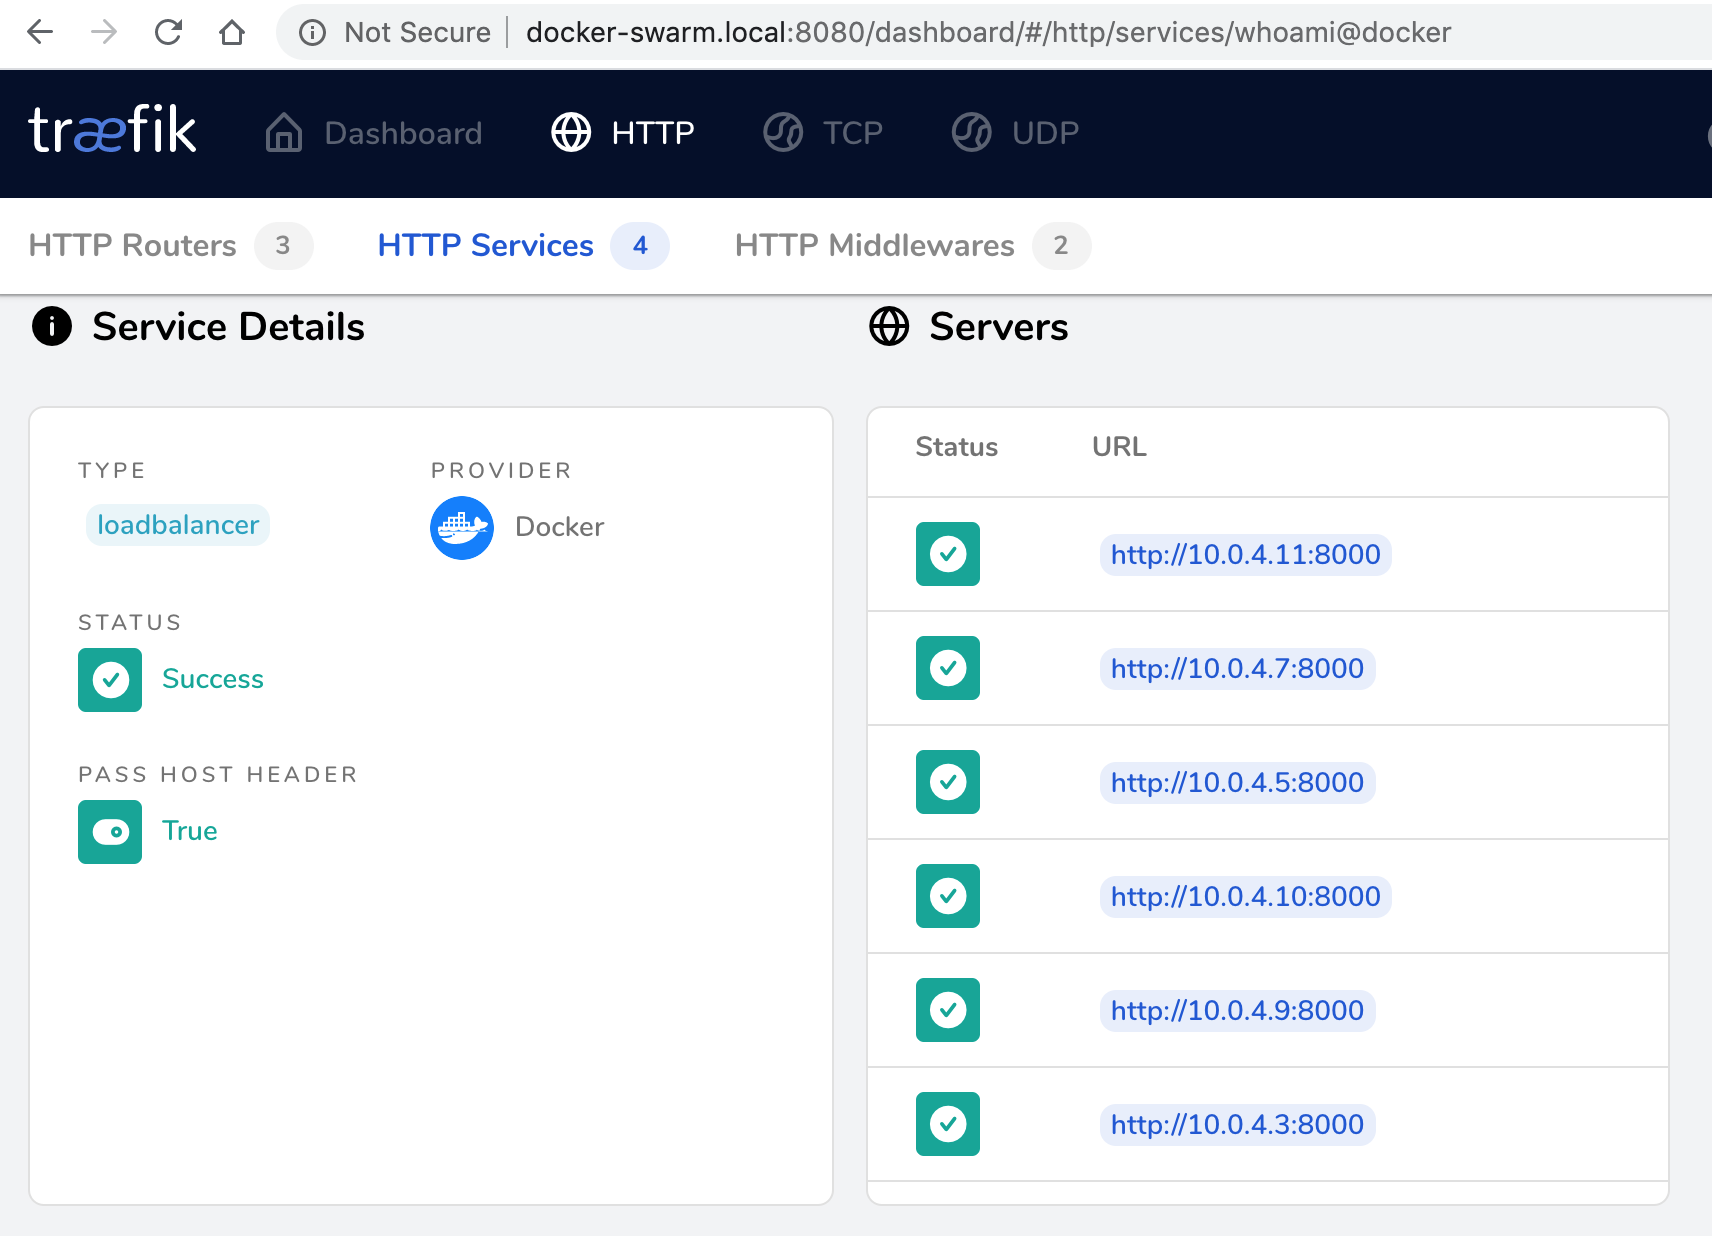
Task: Click the Servers globe icon
Action: tap(888, 326)
